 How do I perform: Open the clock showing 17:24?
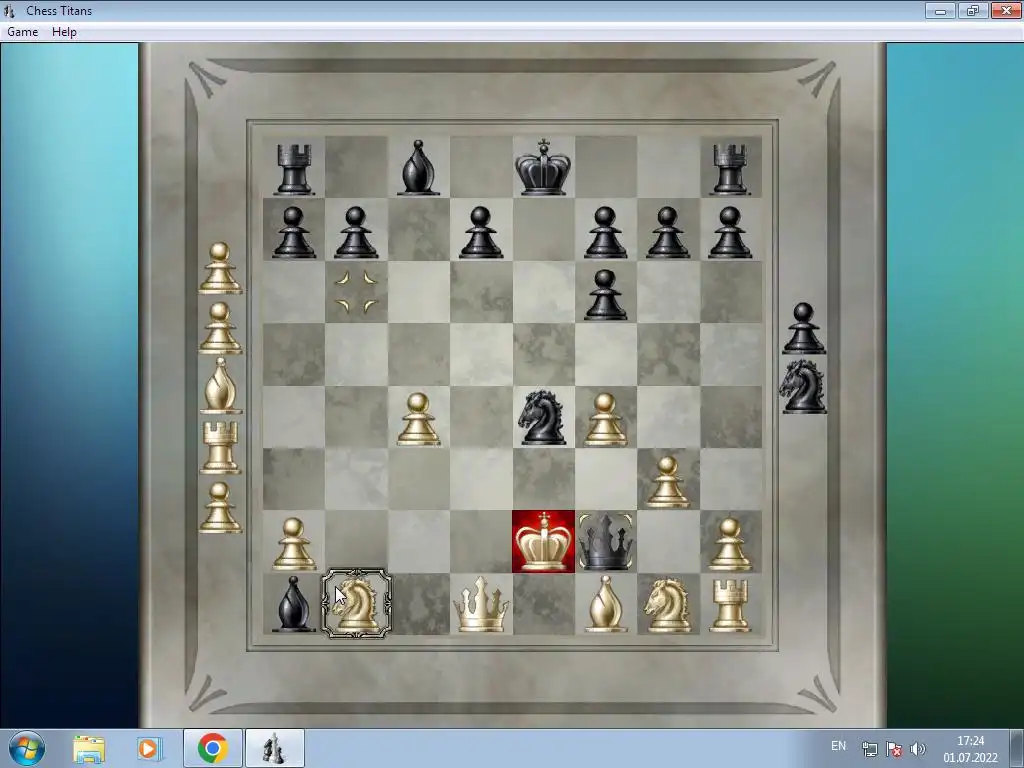[970, 749]
